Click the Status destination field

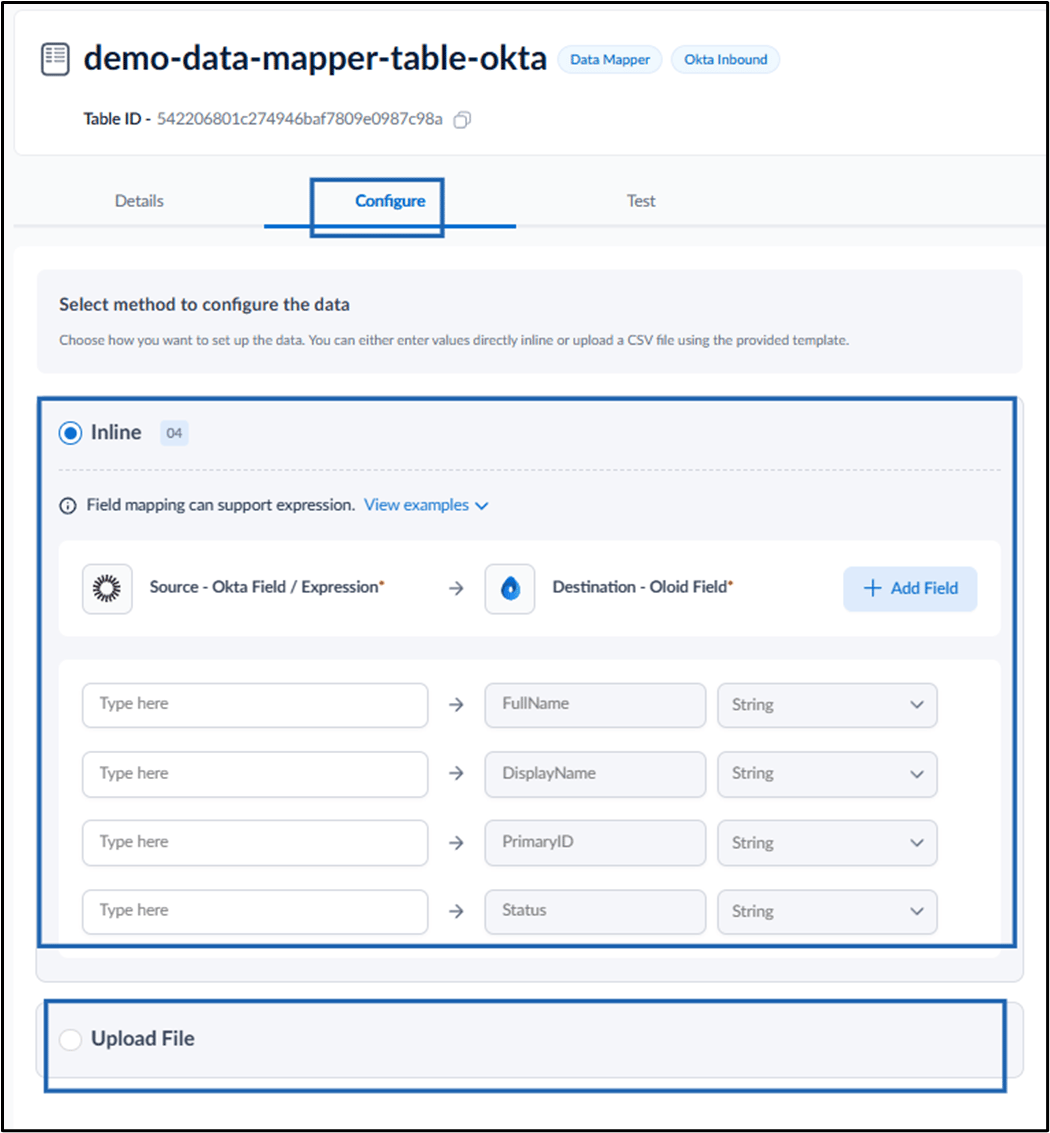pyautogui.click(x=595, y=911)
